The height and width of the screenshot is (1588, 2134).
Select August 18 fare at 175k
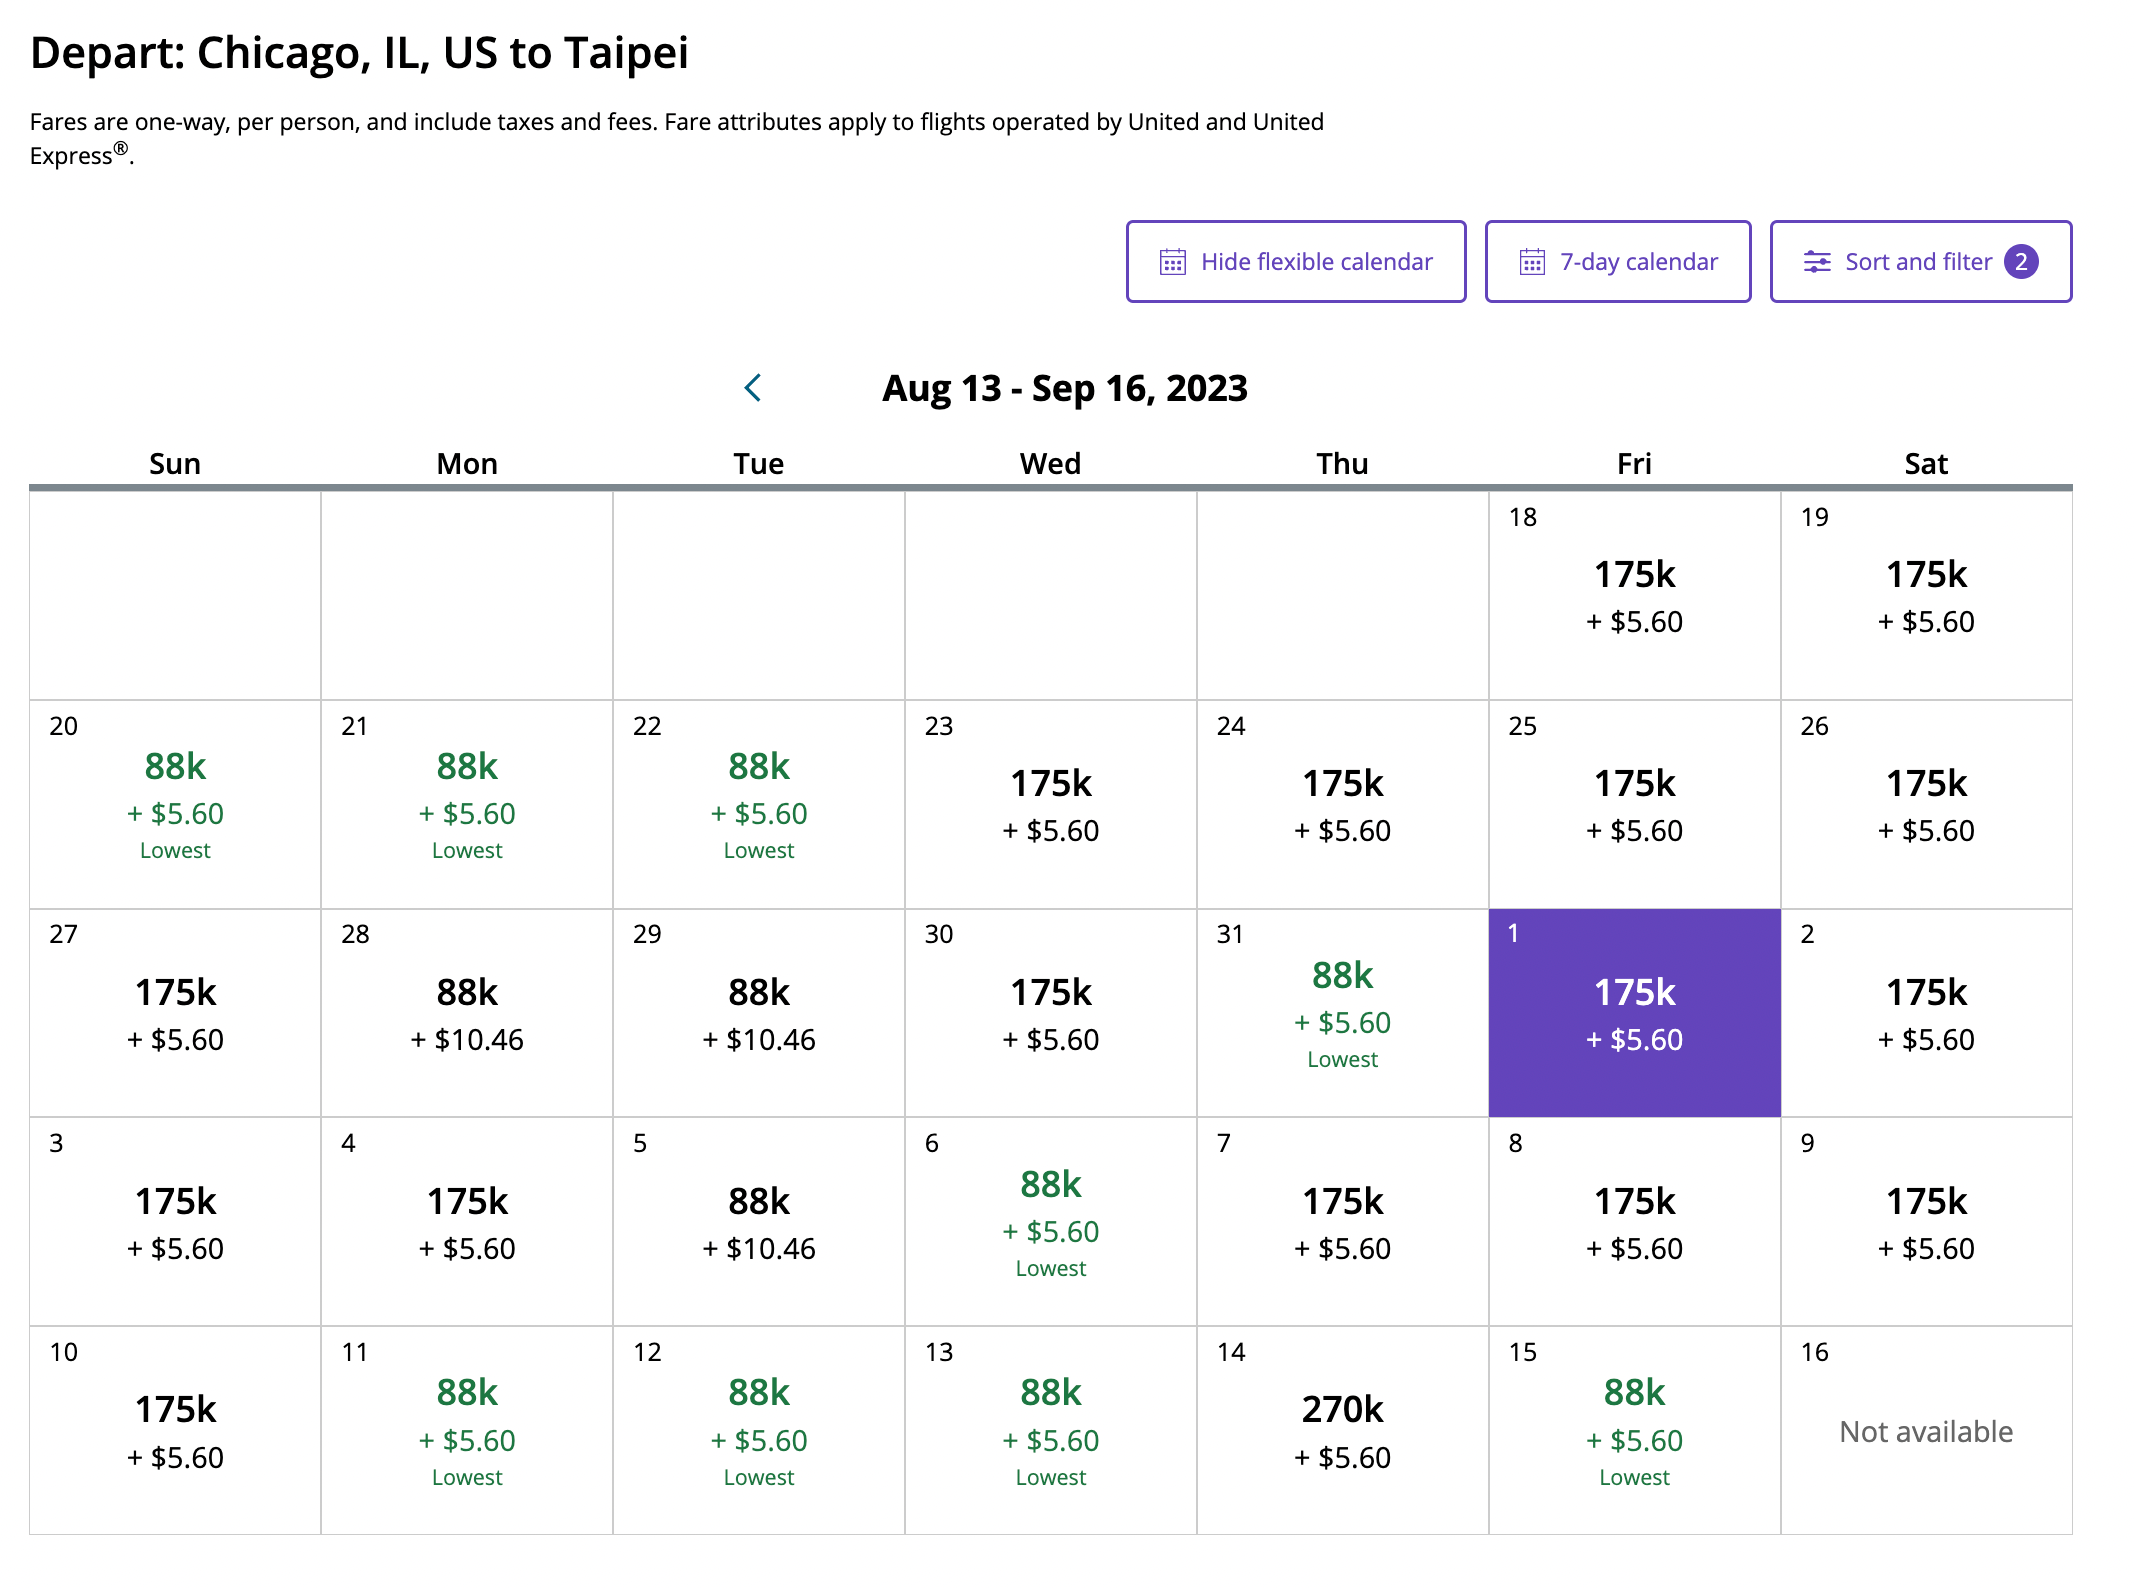tap(1634, 595)
